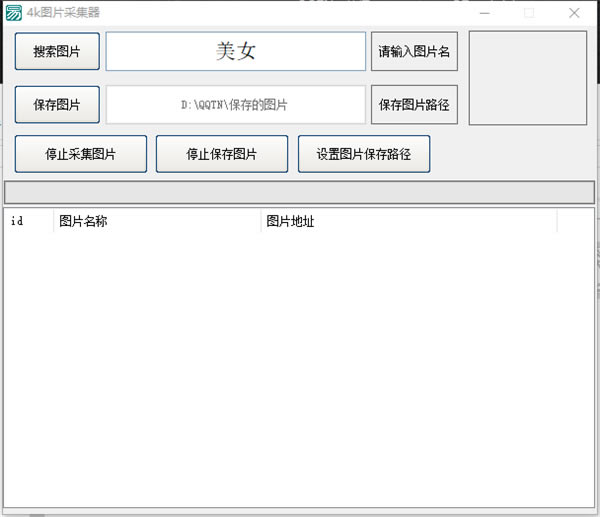Click the D:\QQTN save path field
Image resolution: width=600 pixels, height=517 pixels.
(x=236, y=105)
